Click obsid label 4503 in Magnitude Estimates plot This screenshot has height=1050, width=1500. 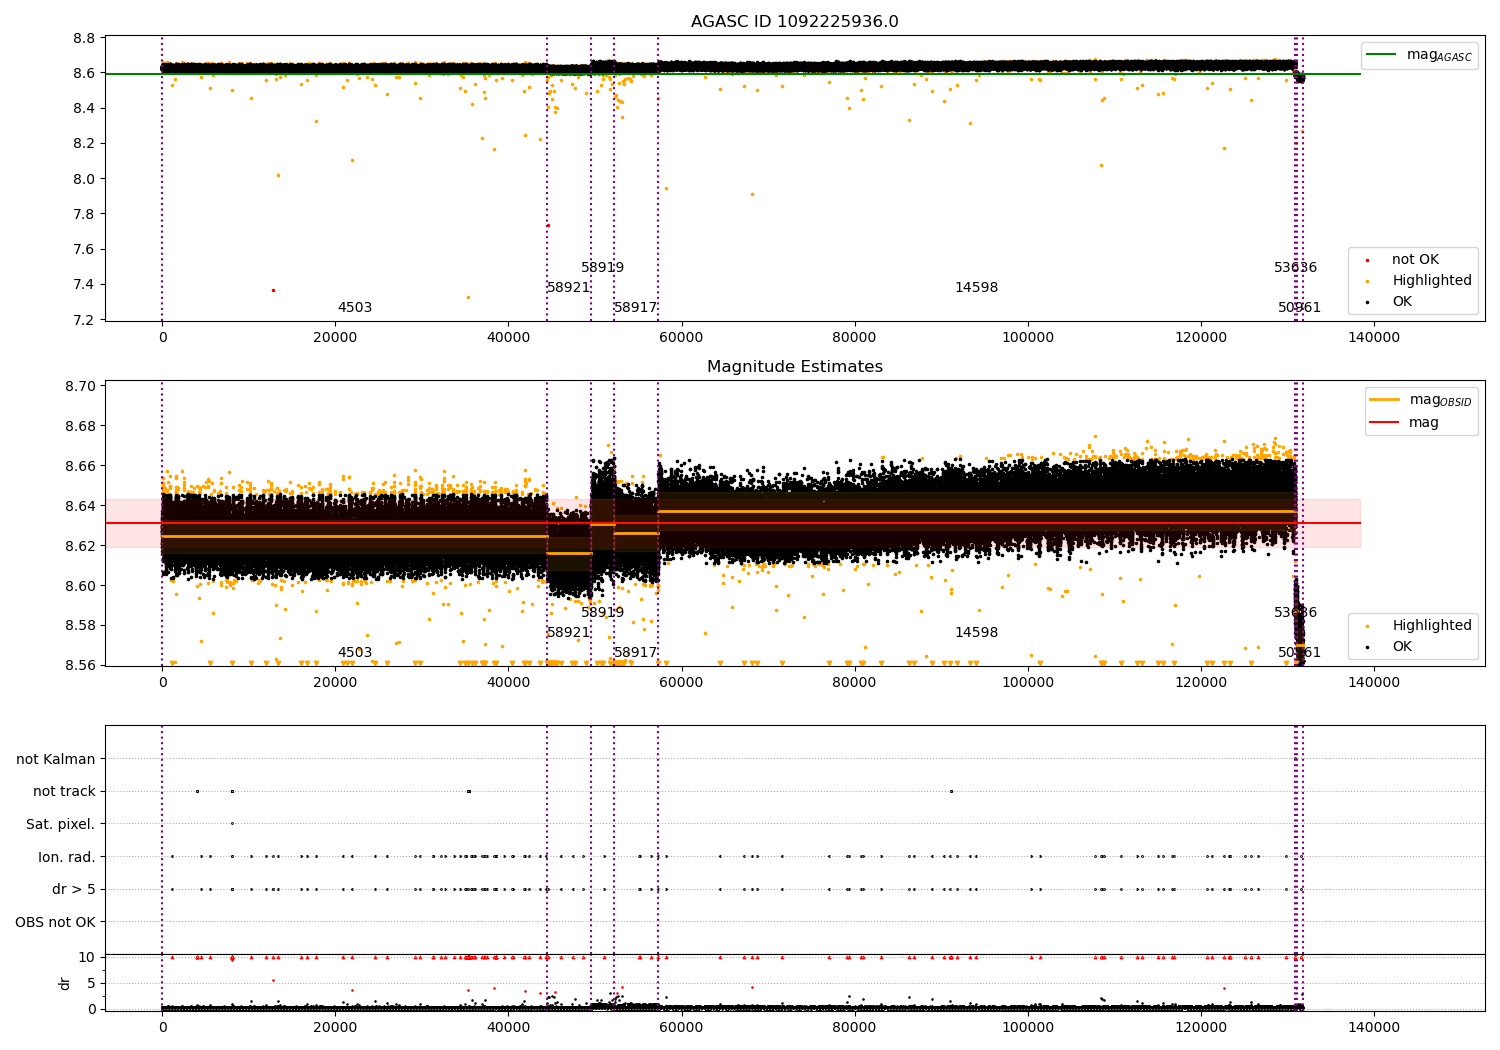pos(355,653)
